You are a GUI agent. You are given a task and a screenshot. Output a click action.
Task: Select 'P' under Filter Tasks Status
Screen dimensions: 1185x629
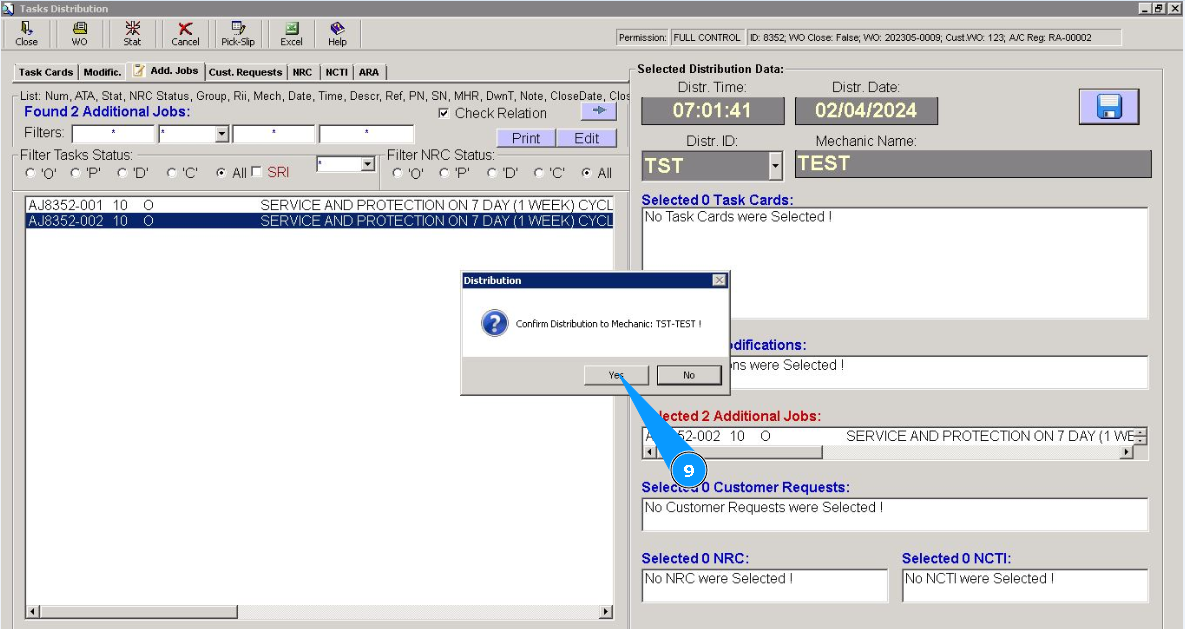point(76,173)
